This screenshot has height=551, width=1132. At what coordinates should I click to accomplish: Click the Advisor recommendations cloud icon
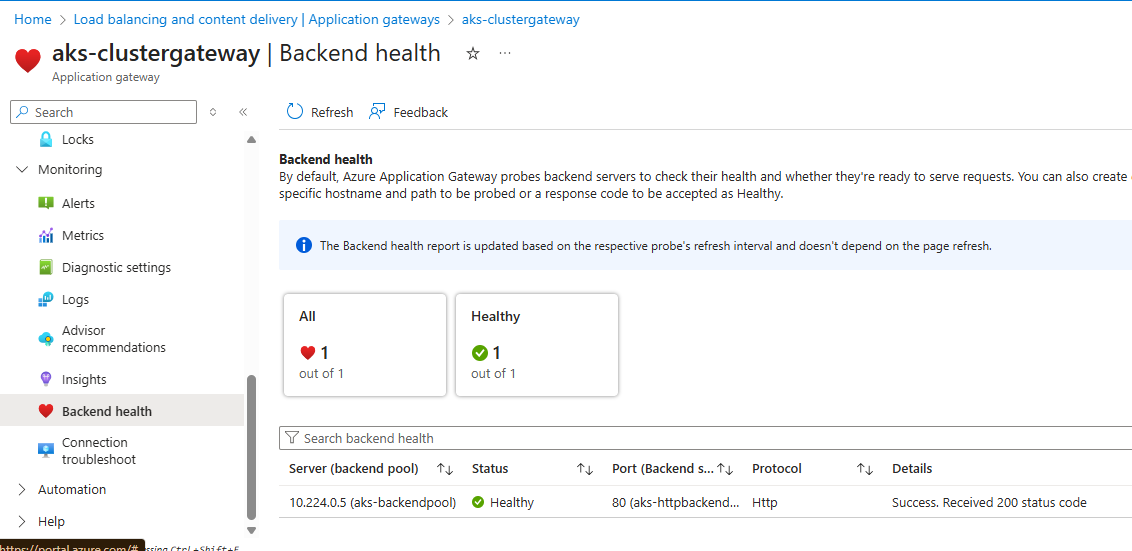pyautogui.click(x=46, y=339)
